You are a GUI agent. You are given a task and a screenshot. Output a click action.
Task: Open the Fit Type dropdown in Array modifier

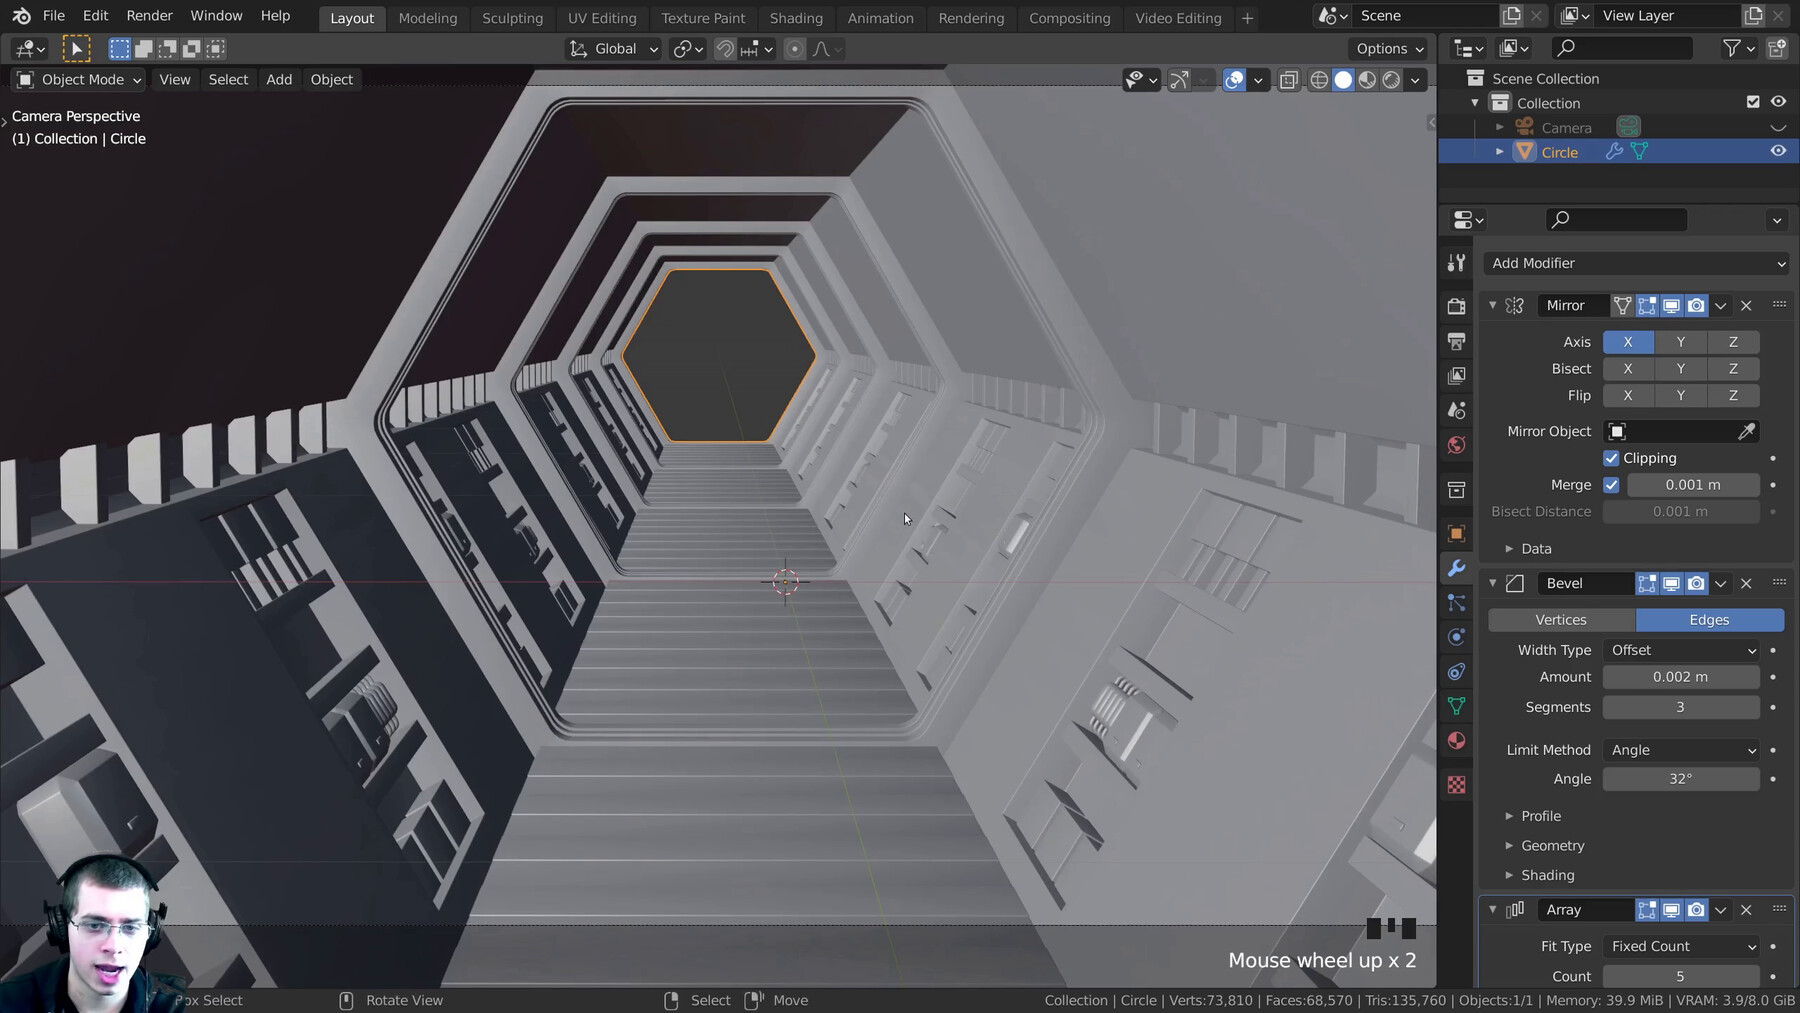coord(1681,946)
